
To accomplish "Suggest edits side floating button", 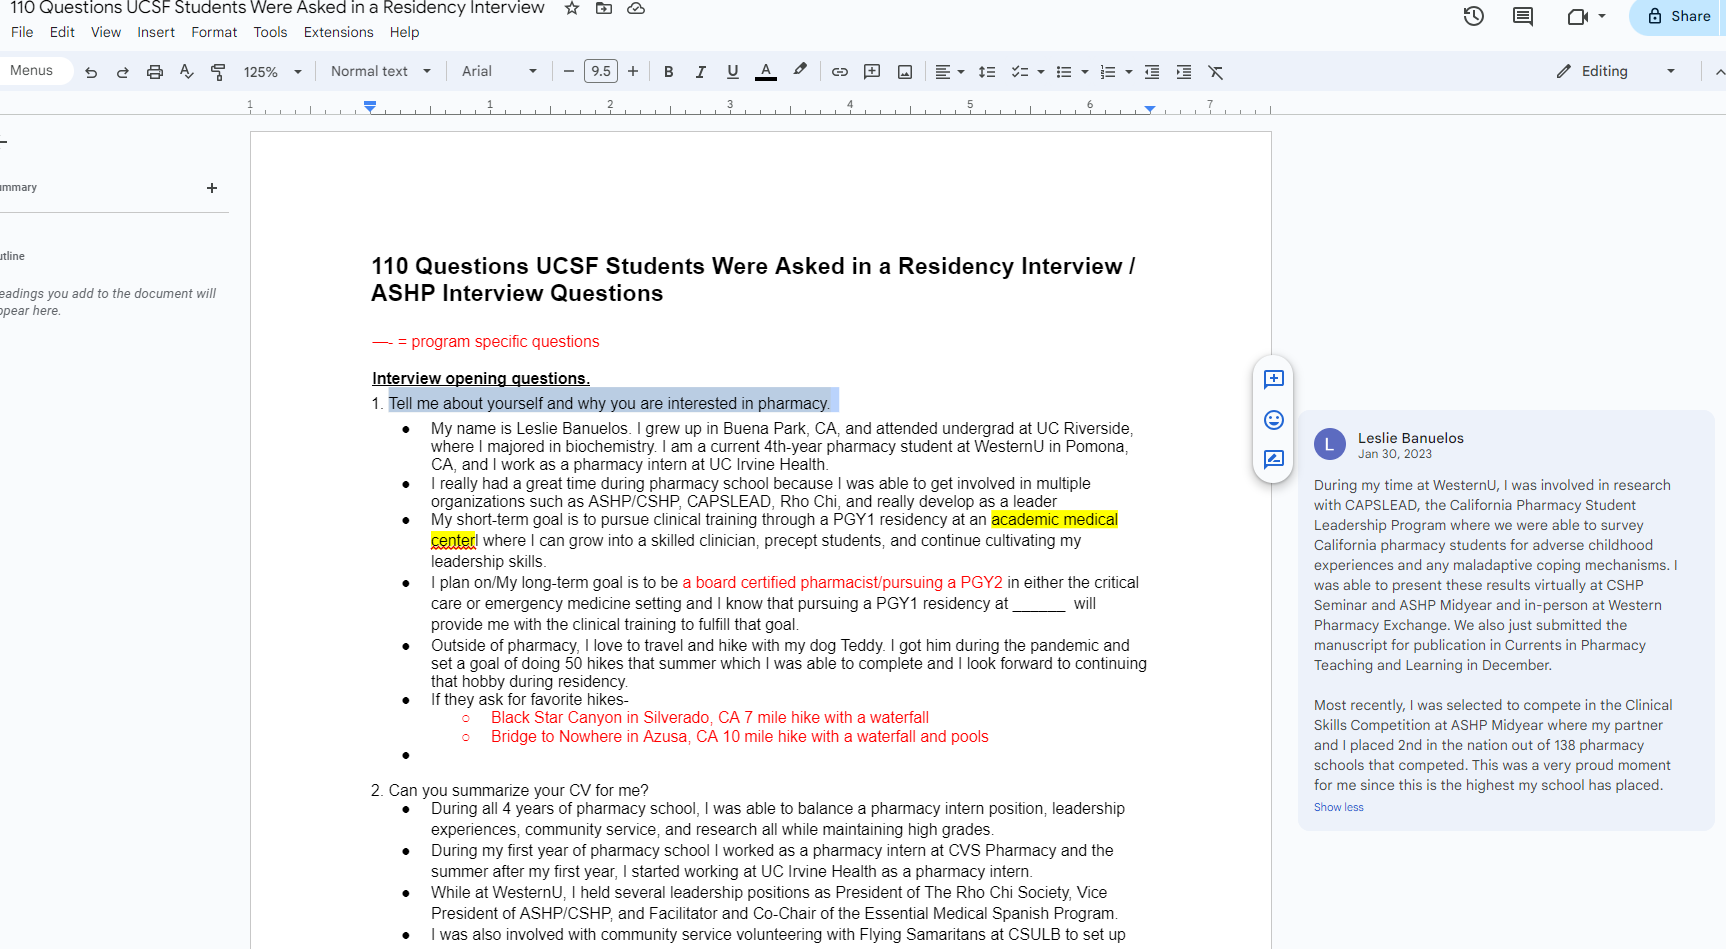I will coord(1274,460).
